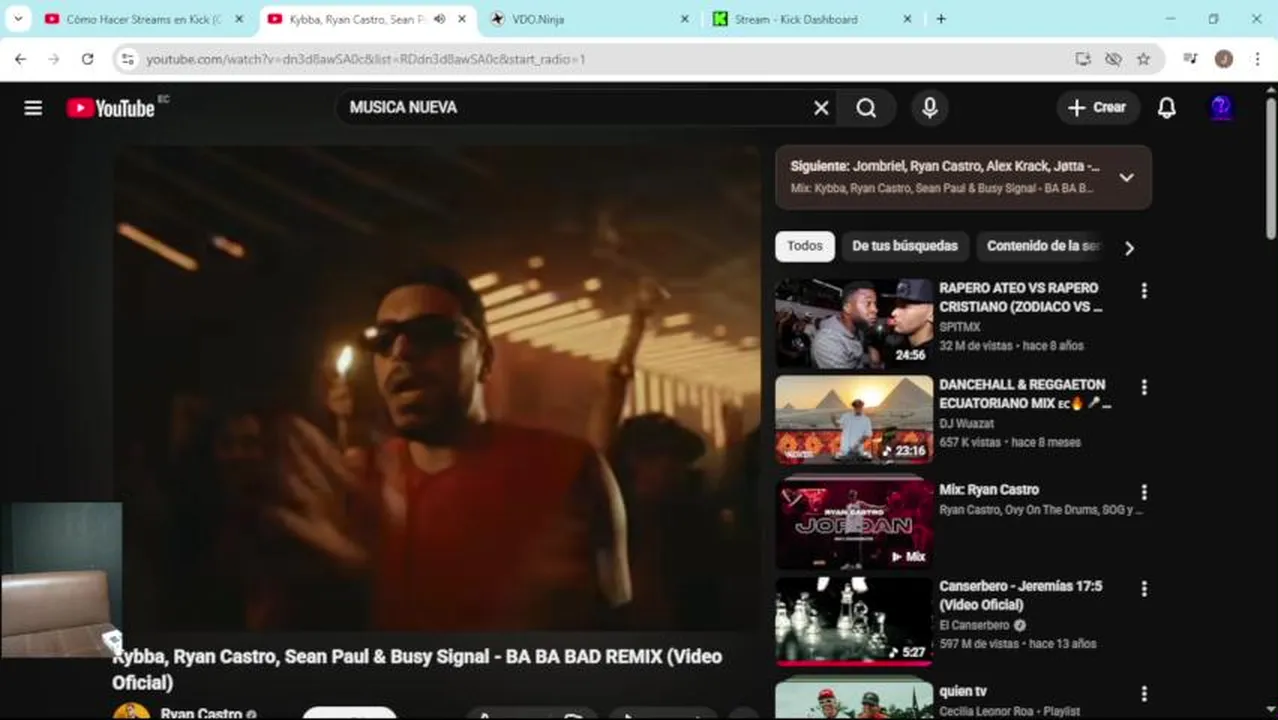This screenshot has width=1278, height=720.
Task: Click the BA BA BAD REMIX video player
Action: (x=437, y=389)
